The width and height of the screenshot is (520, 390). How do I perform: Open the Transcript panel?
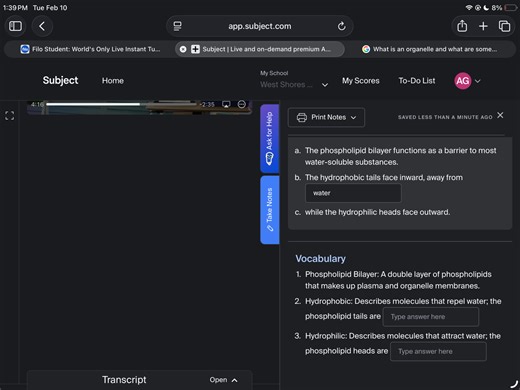tap(139, 380)
